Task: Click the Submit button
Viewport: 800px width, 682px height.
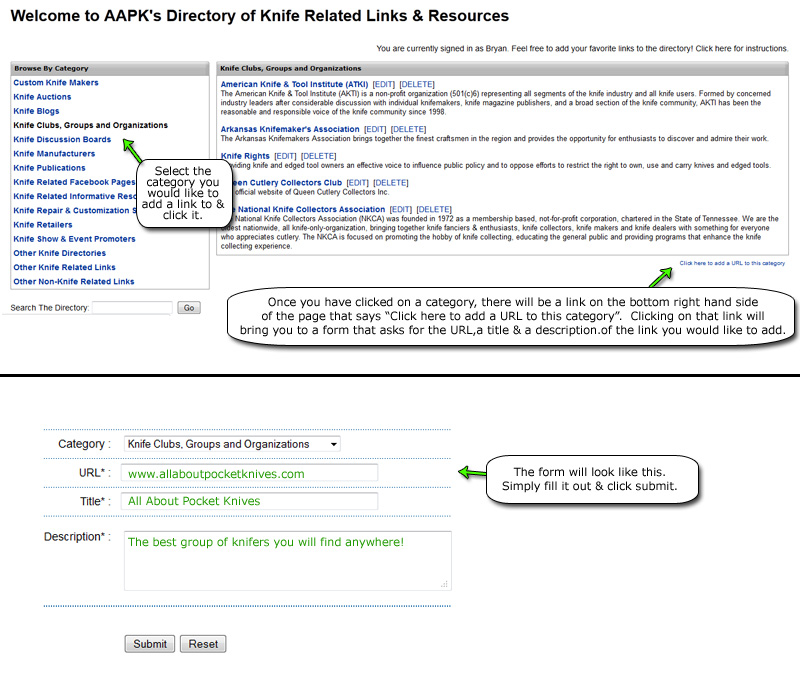Action: 150,644
